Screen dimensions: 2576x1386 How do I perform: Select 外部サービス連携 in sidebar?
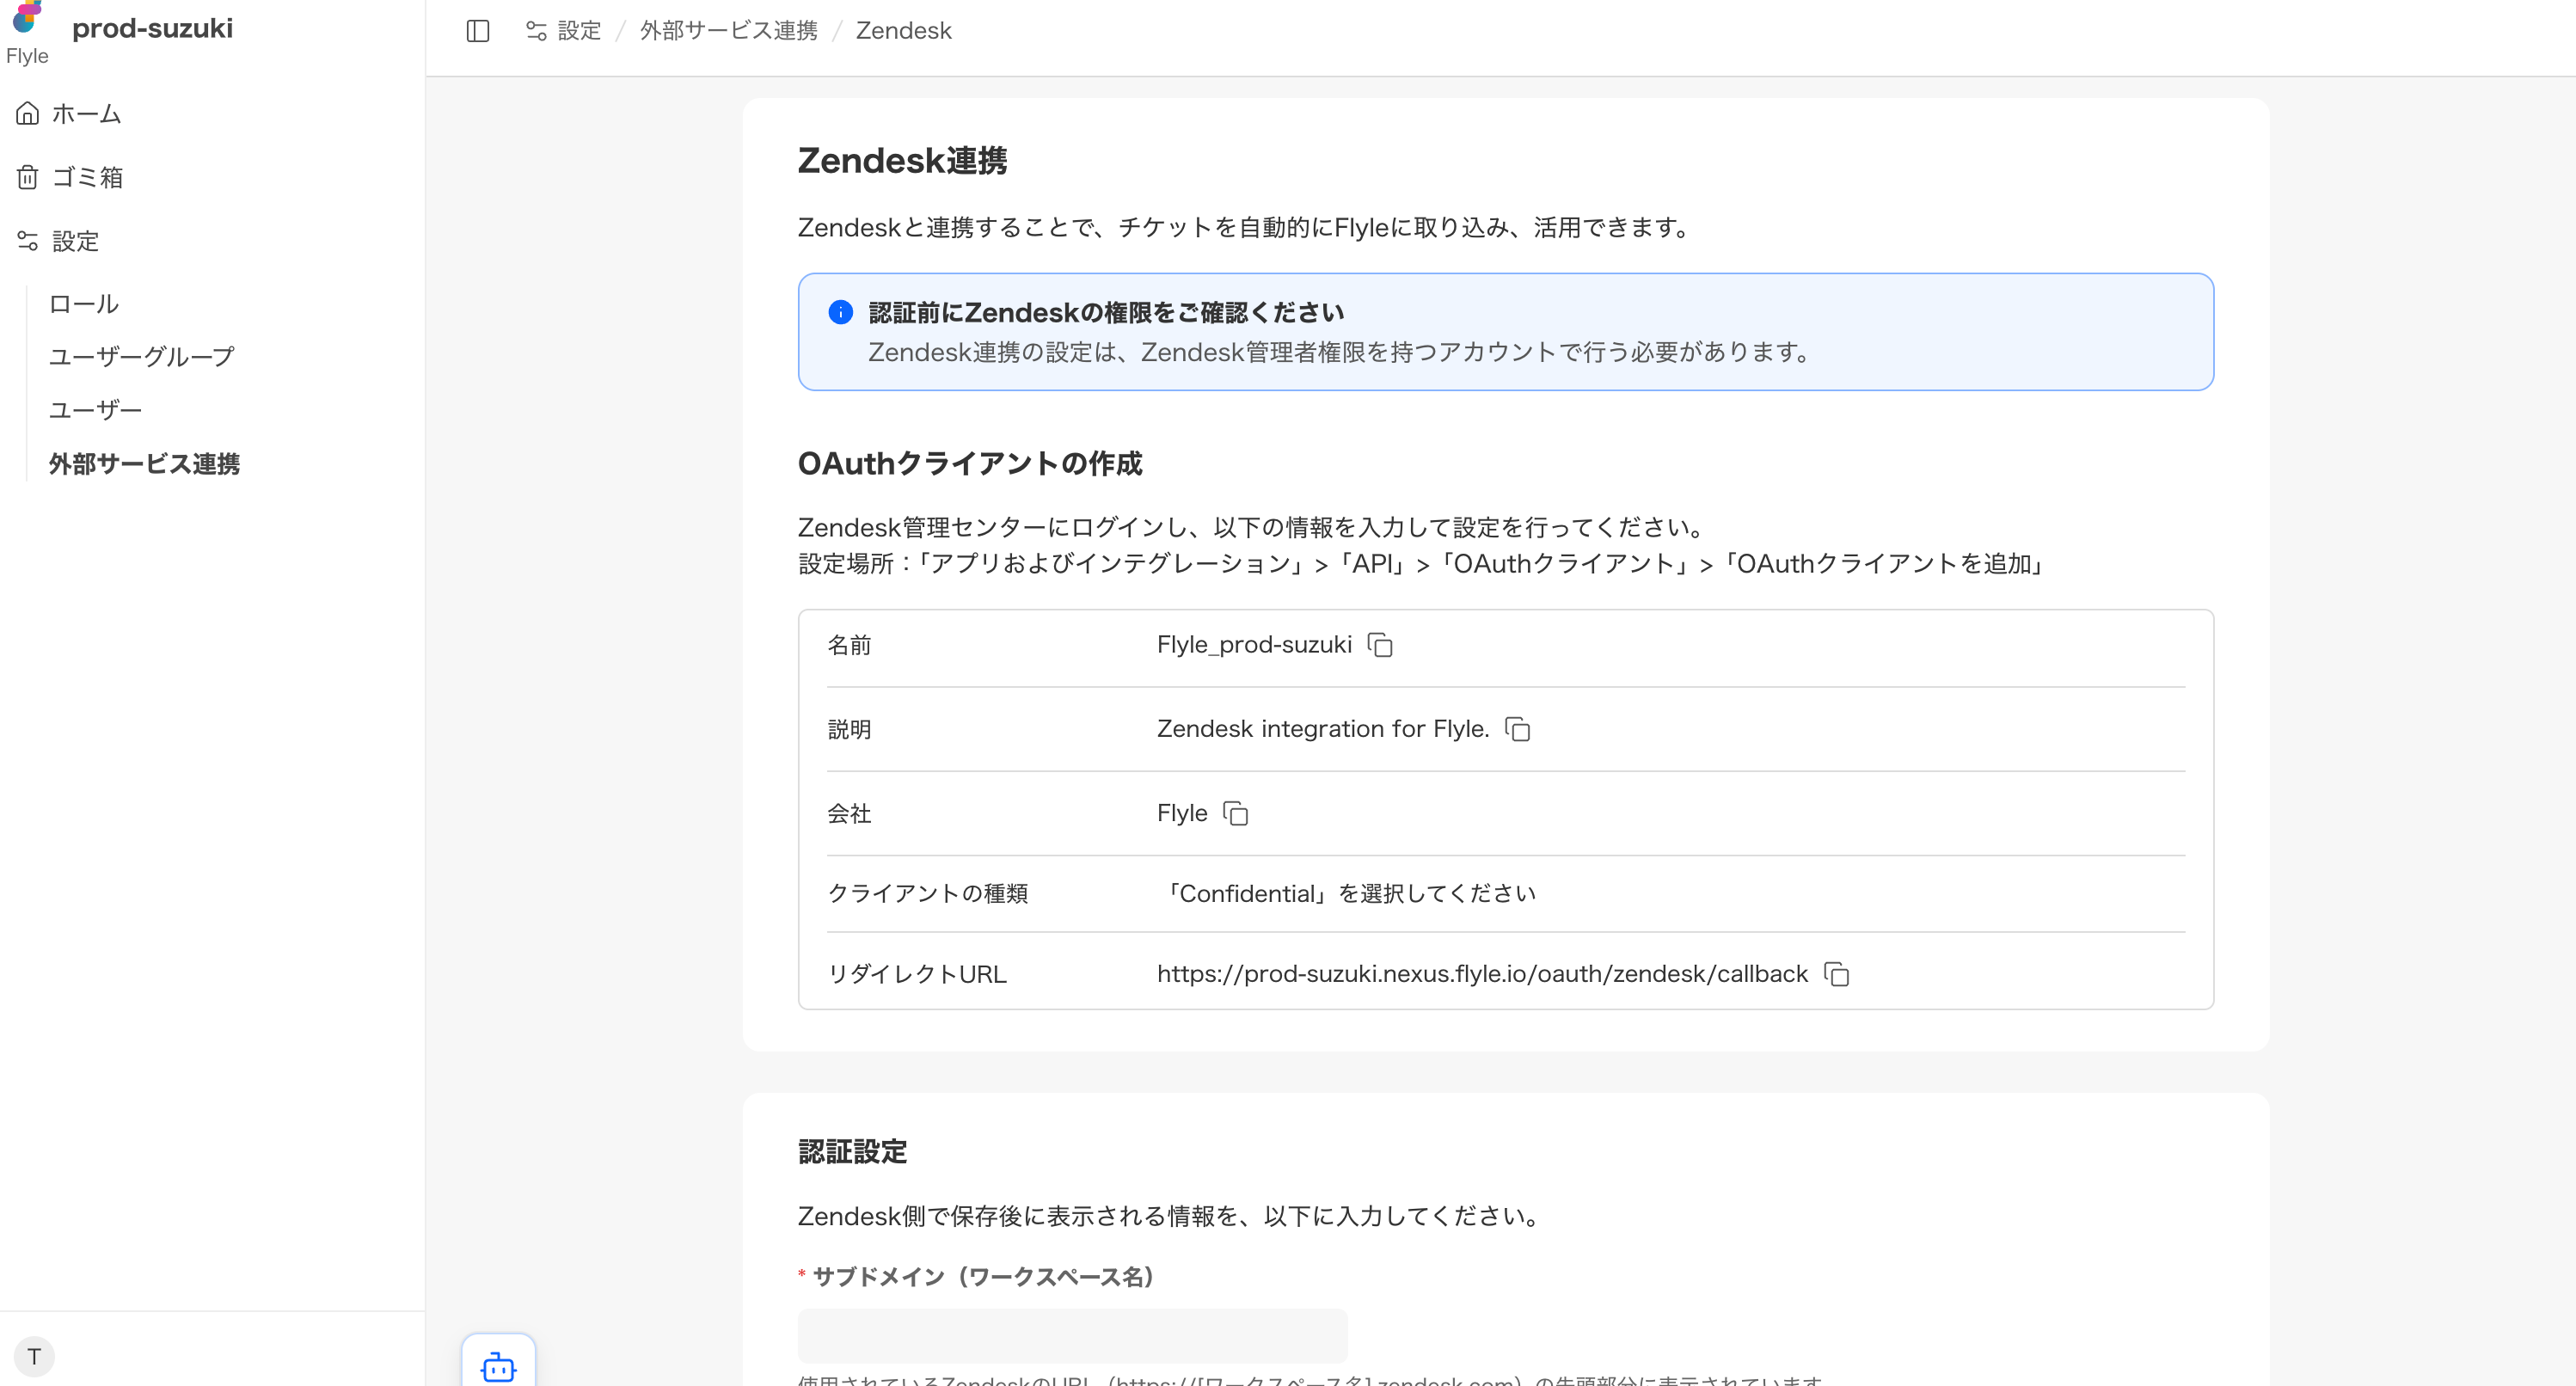(x=144, y=463)
